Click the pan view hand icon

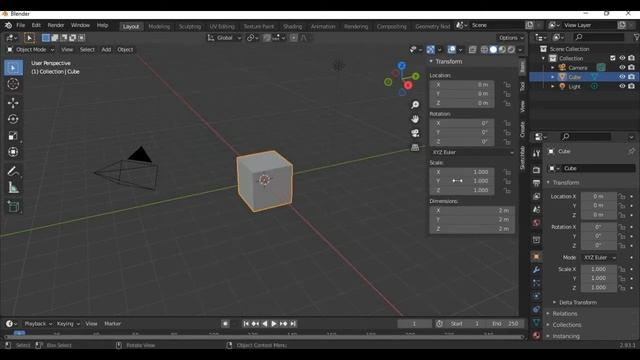point(415,119)
